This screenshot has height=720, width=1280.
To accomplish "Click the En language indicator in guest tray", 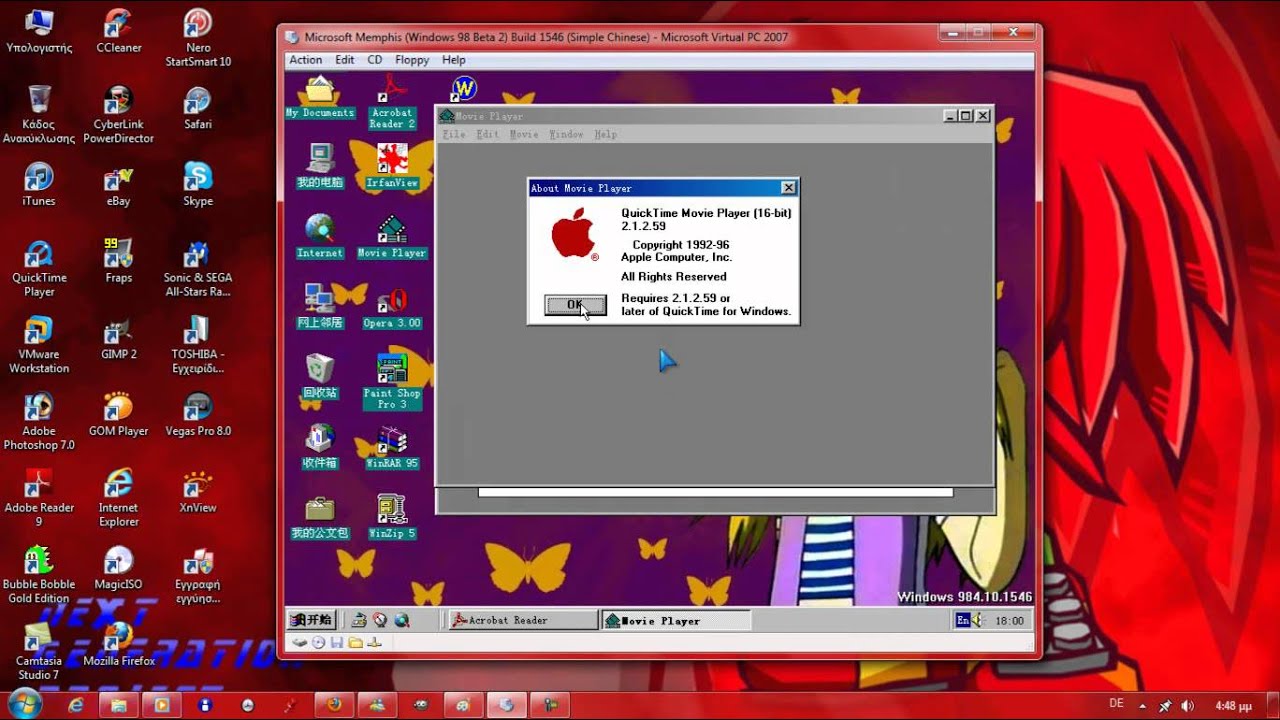I will pyautogui.click(x=962, y=620).
